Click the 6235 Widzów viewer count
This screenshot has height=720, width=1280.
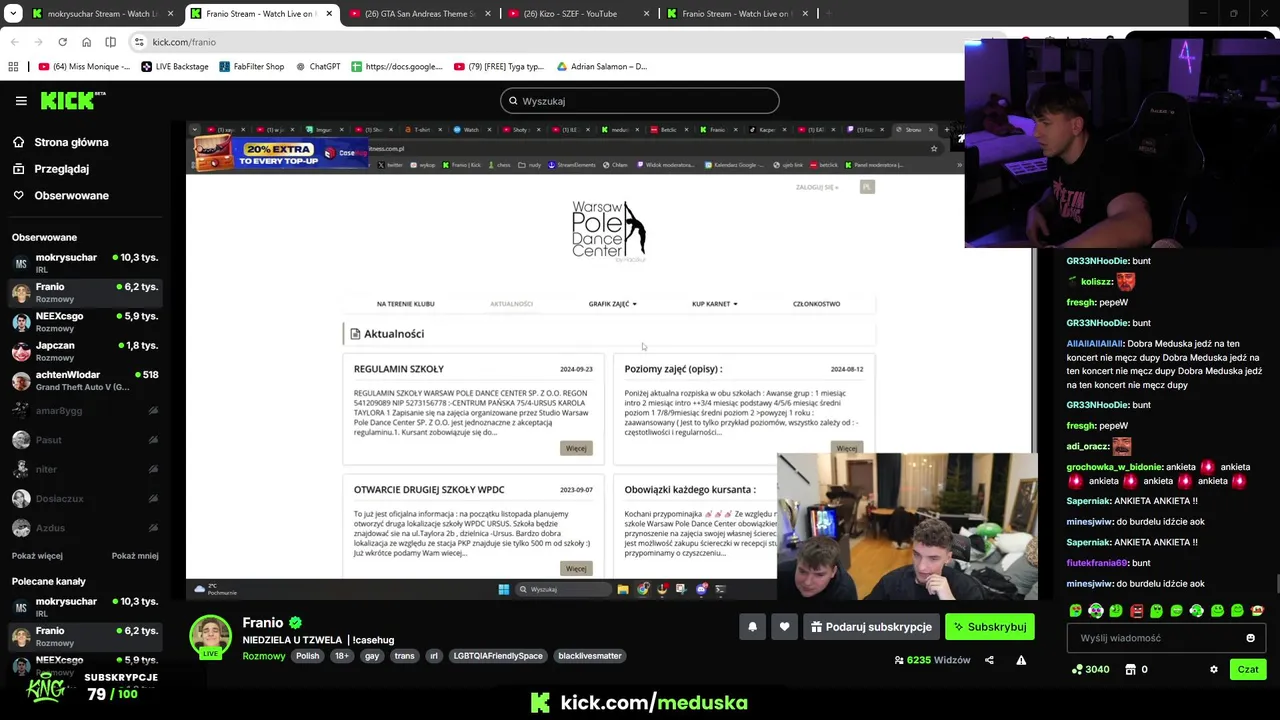[932, 660]
